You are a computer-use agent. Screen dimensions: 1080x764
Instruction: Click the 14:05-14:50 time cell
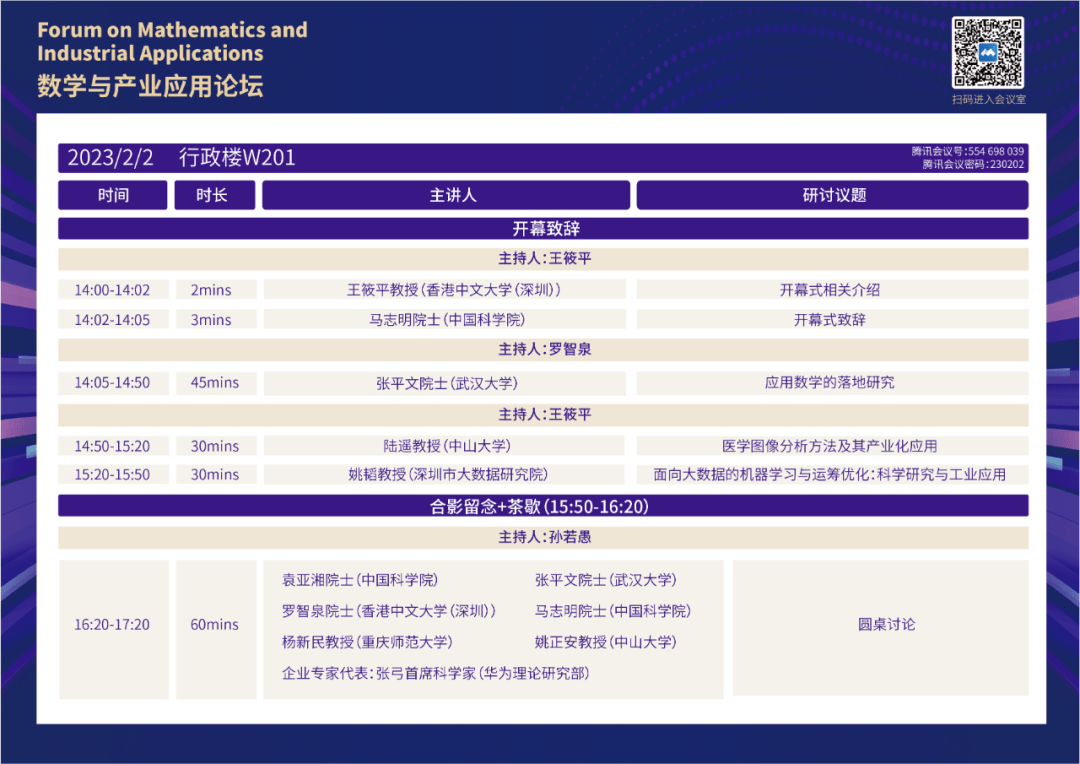(x=113, y=383)
